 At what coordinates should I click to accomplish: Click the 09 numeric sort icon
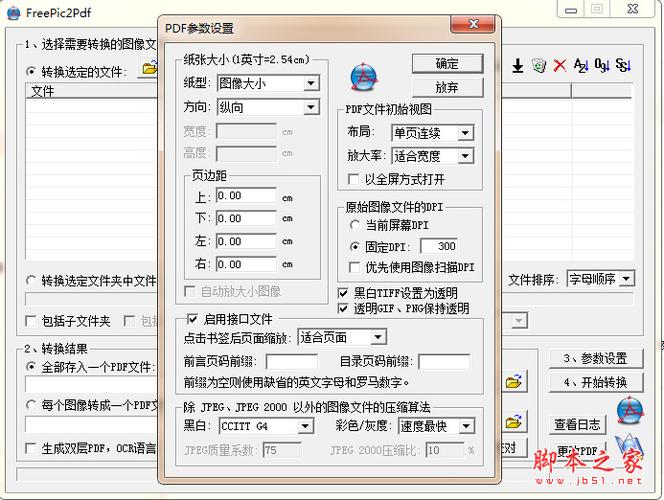[x=602, y=66]
